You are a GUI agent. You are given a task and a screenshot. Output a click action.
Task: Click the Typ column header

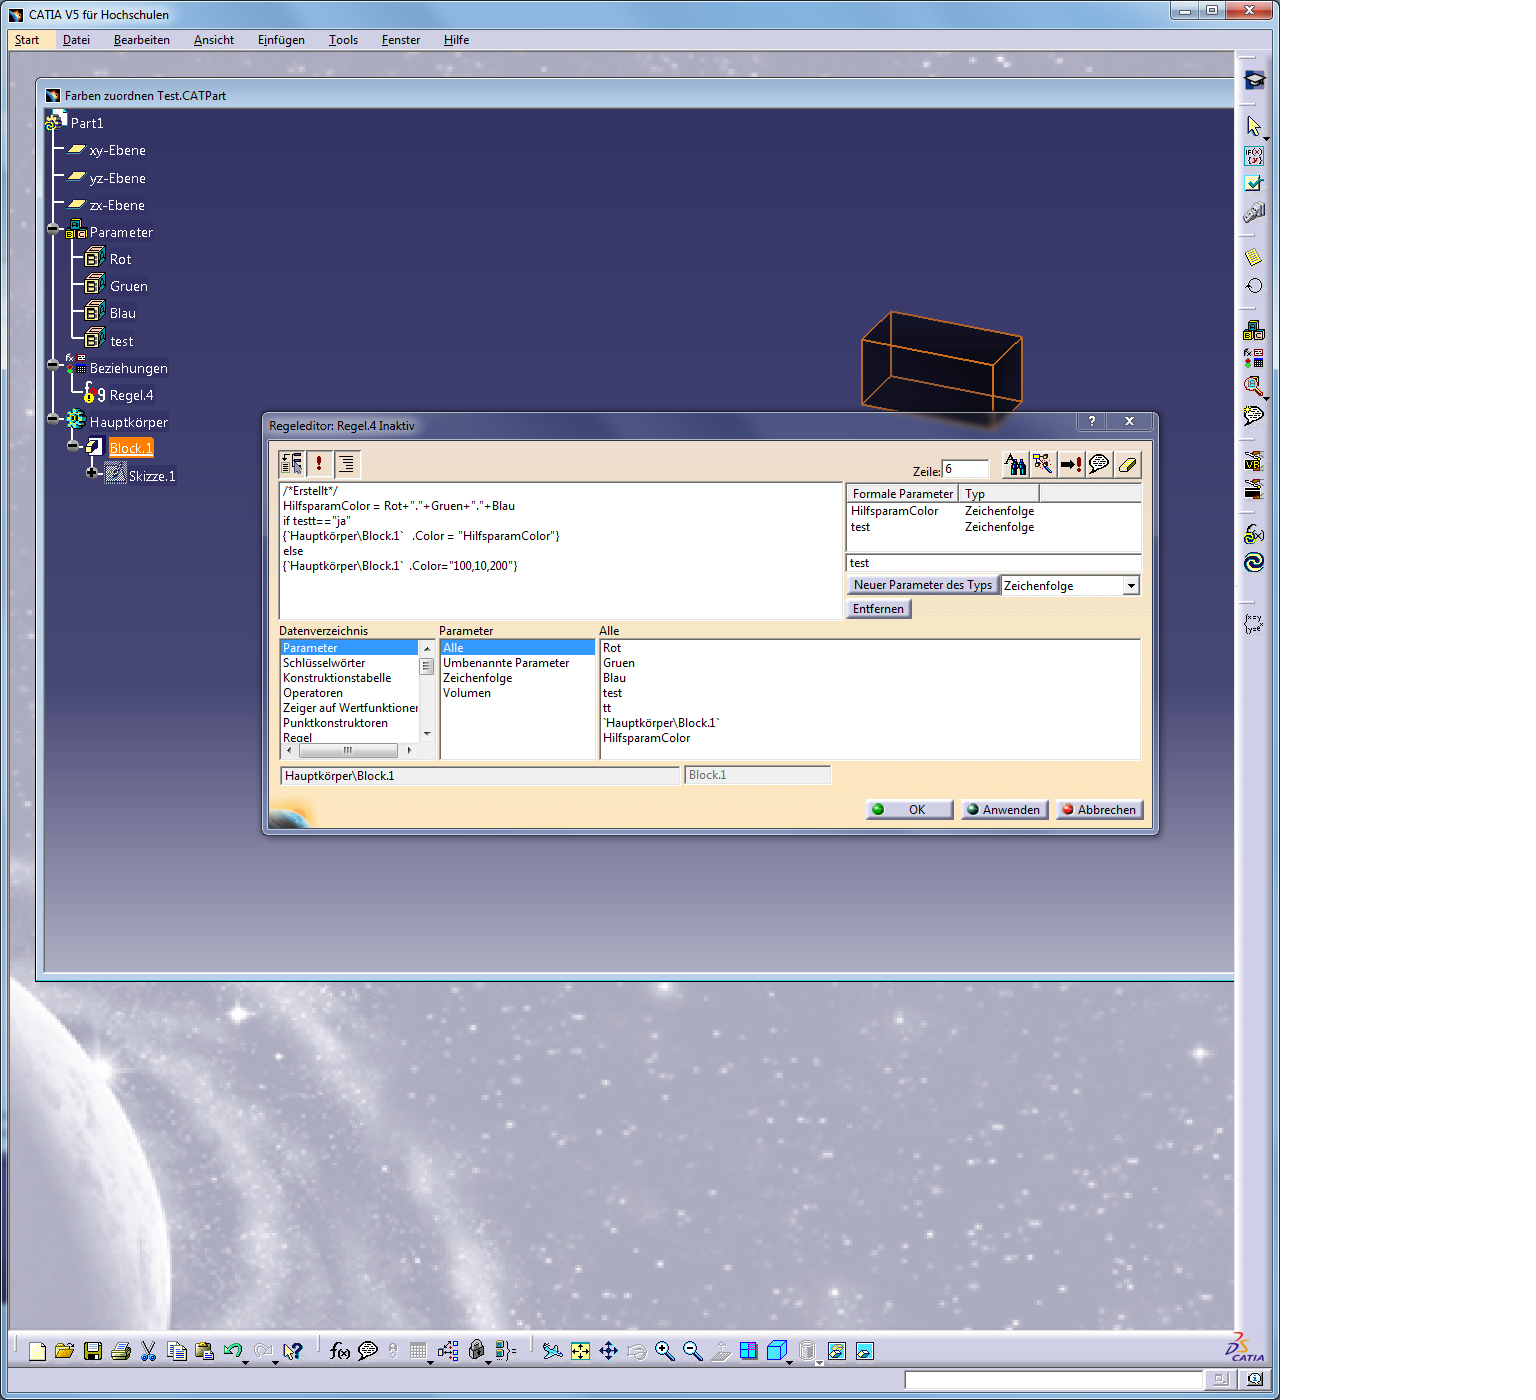pos(999,494)
